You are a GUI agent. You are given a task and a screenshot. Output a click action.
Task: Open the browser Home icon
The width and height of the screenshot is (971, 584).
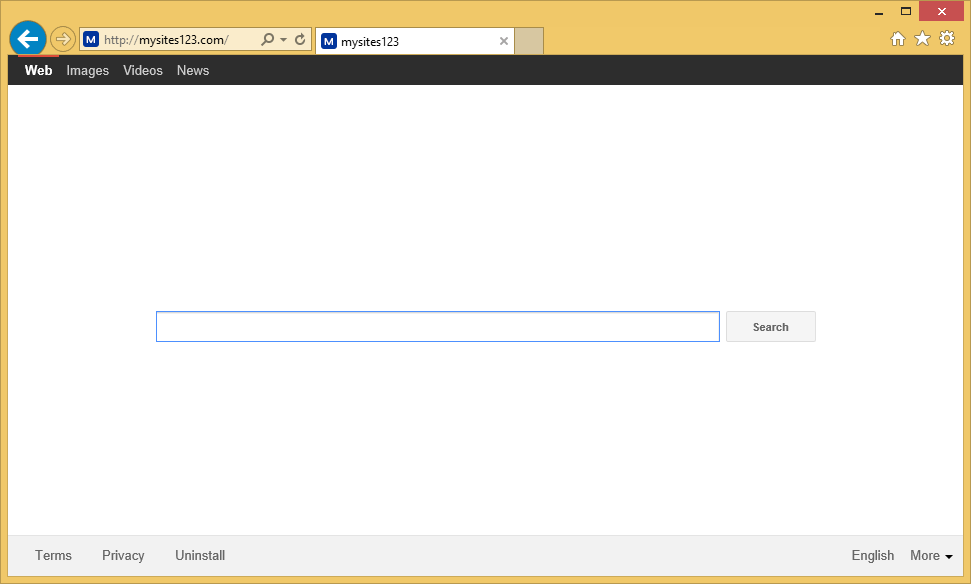coord(898,39)
